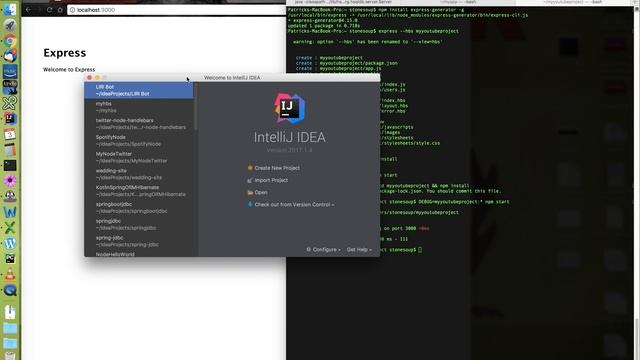Image resolution: width=640 pixels, height=360 pixels.
Task: Open QuickTime Player from the dock
Action: click(10, 290)
